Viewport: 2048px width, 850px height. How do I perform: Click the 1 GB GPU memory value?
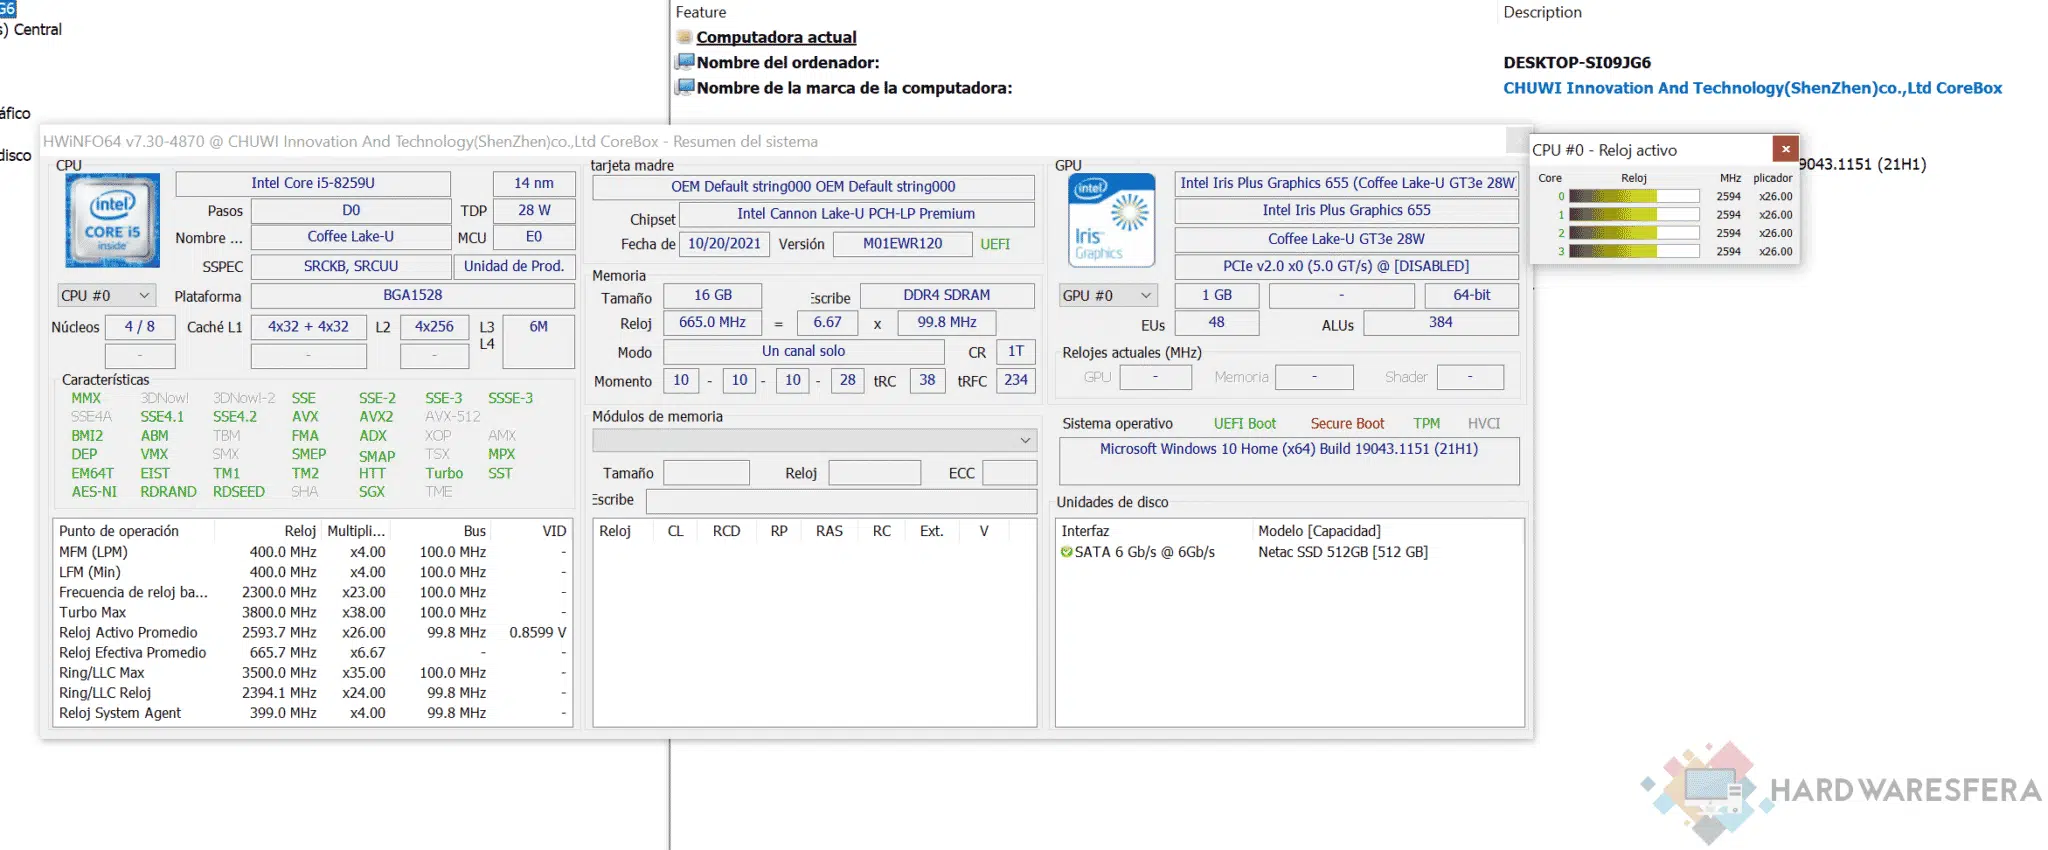1217,296
